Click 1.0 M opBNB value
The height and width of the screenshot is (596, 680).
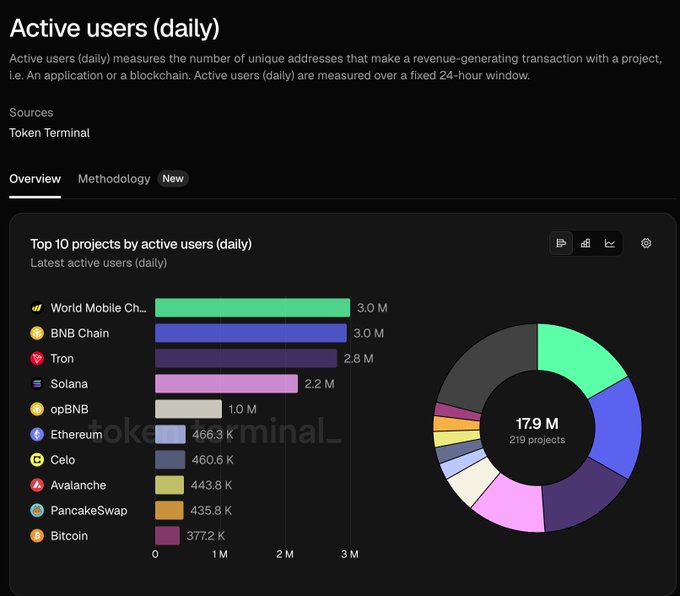pos(242,409)
